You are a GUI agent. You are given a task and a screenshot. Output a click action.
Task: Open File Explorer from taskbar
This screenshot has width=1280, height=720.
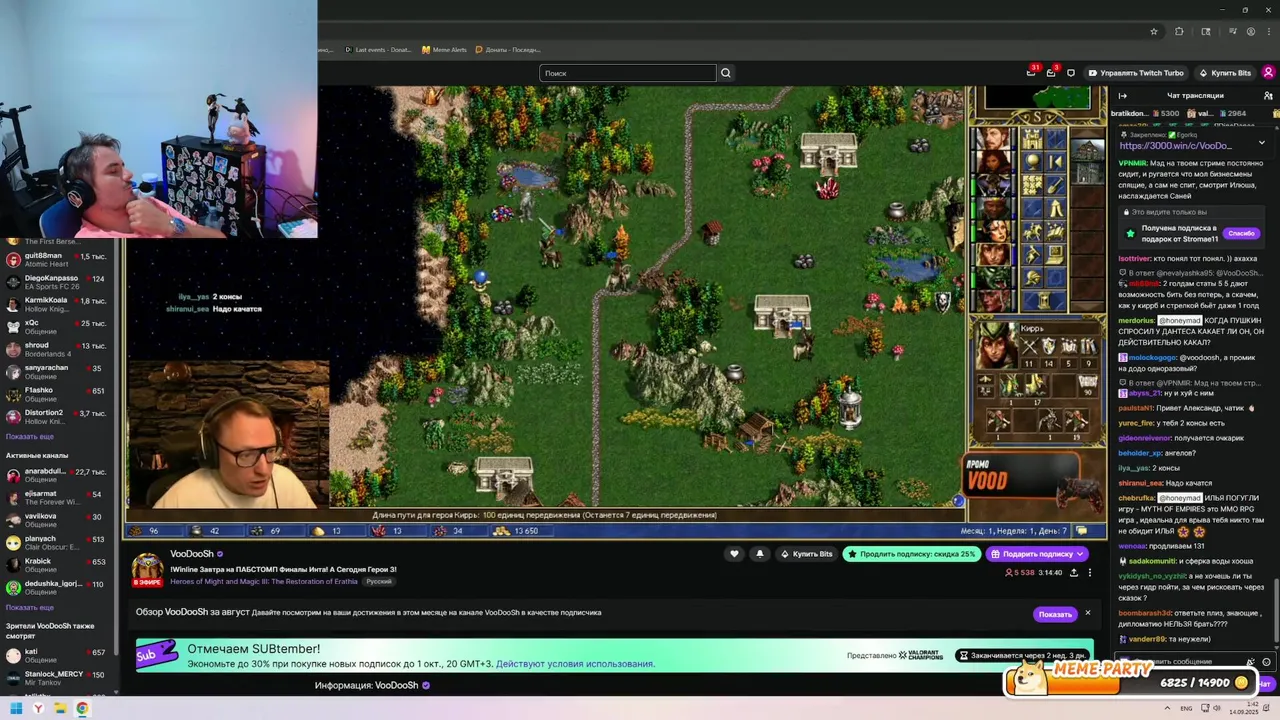pos(60,708)
